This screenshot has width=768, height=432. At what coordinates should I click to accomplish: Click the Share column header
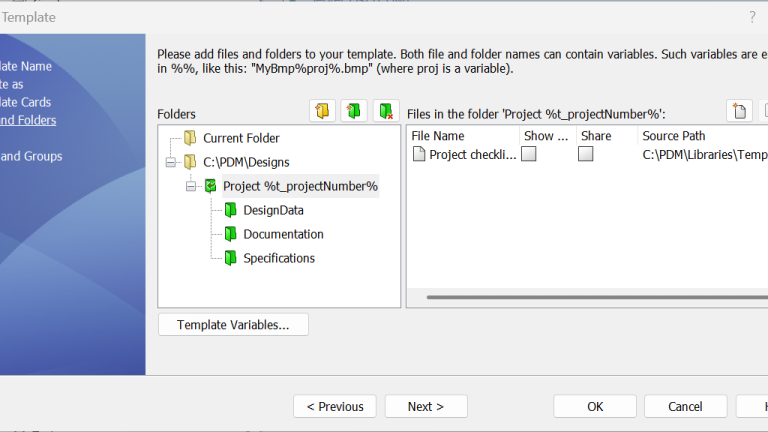[606, 136]
